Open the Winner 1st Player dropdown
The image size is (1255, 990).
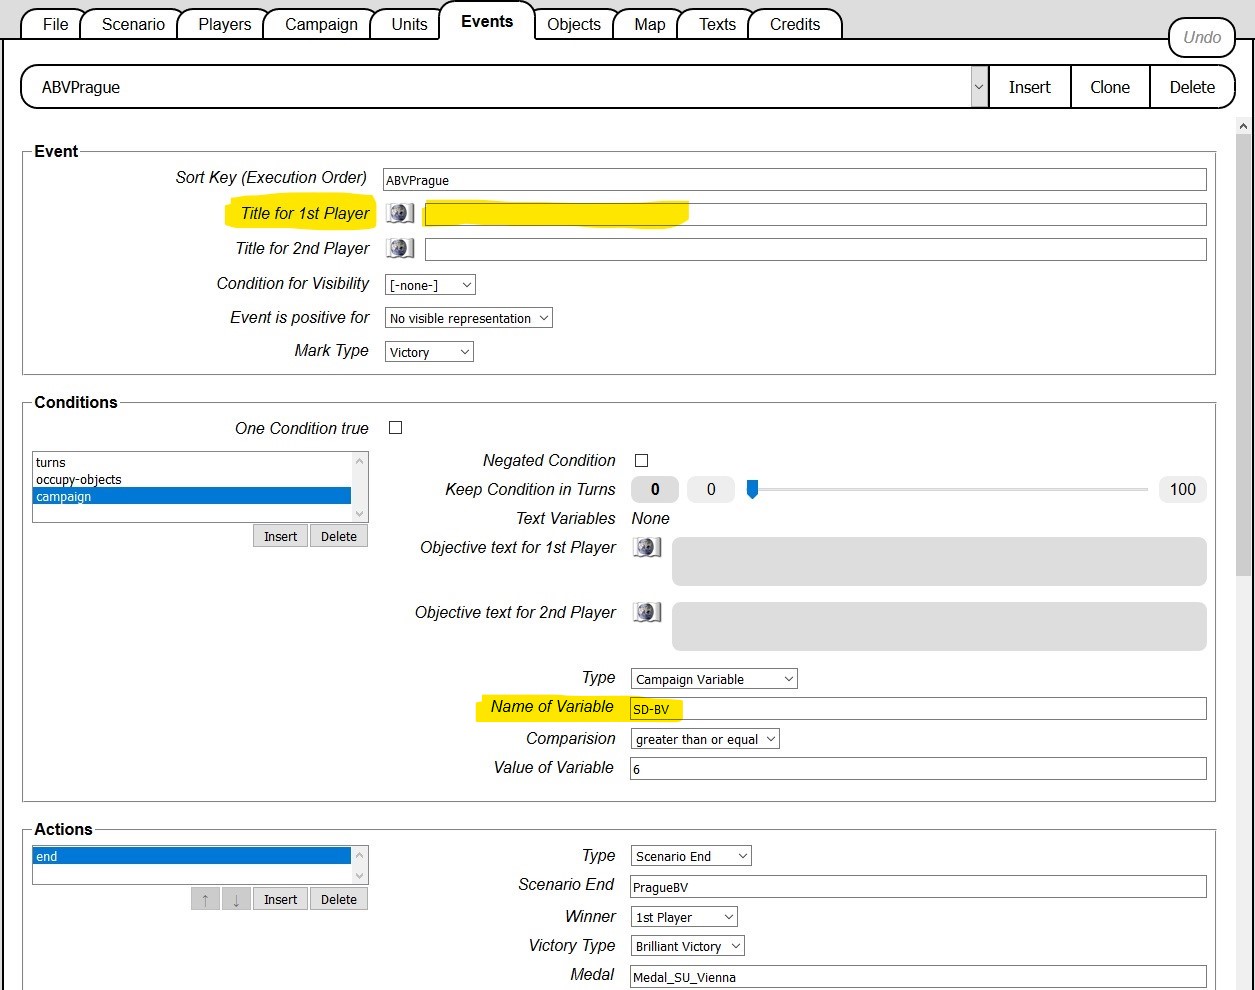684,917
